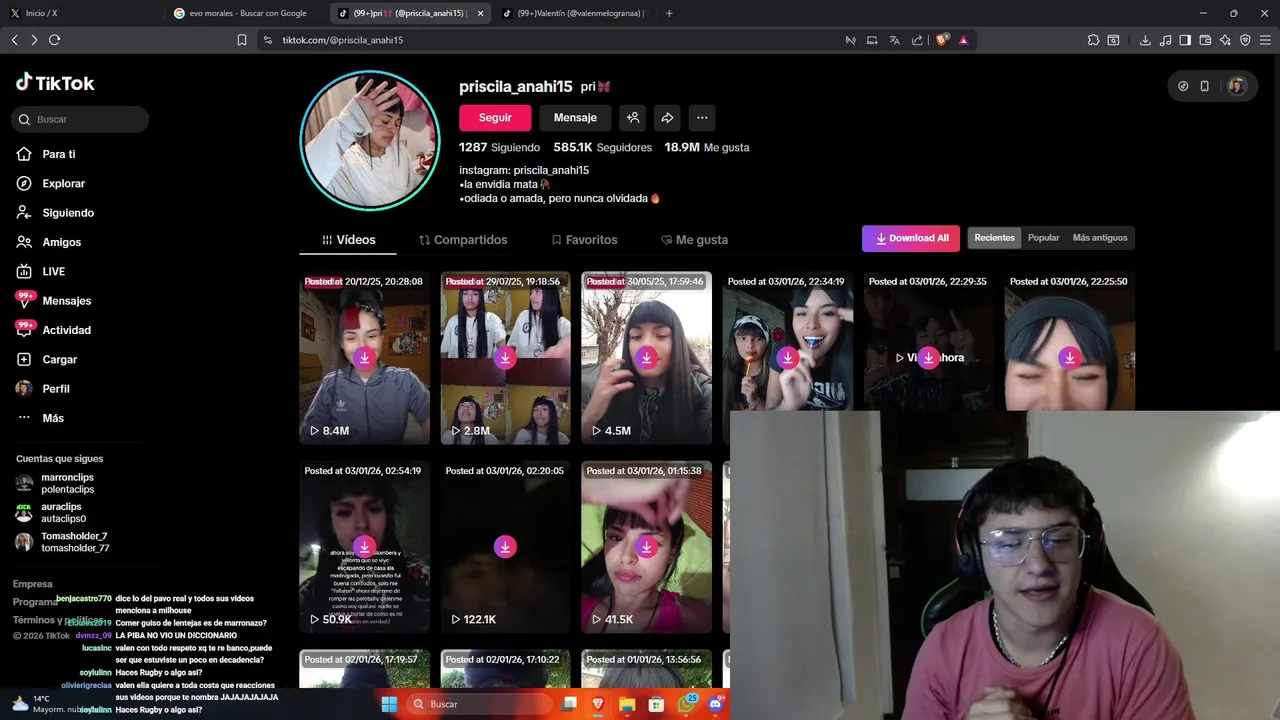1280x720 pixels.
Task: Download the 50.9K views video
Action: point(364,546)
